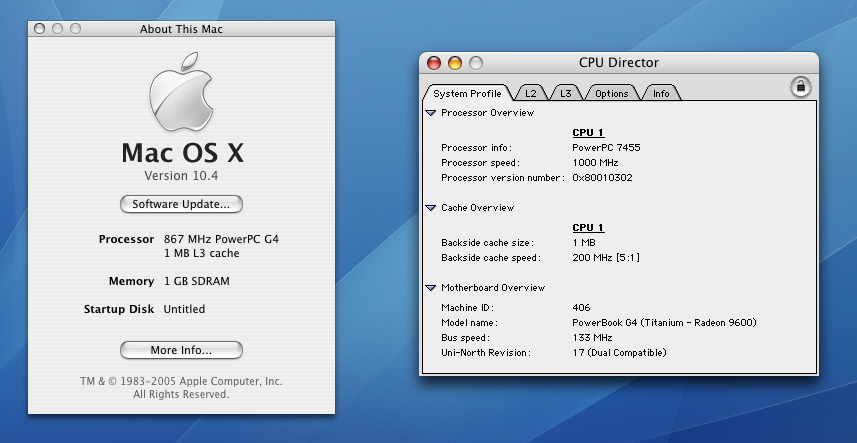This screenshot has width=857, height=443.
Task: Zoom the CPU Director window
Action: [x=476, y=63]
